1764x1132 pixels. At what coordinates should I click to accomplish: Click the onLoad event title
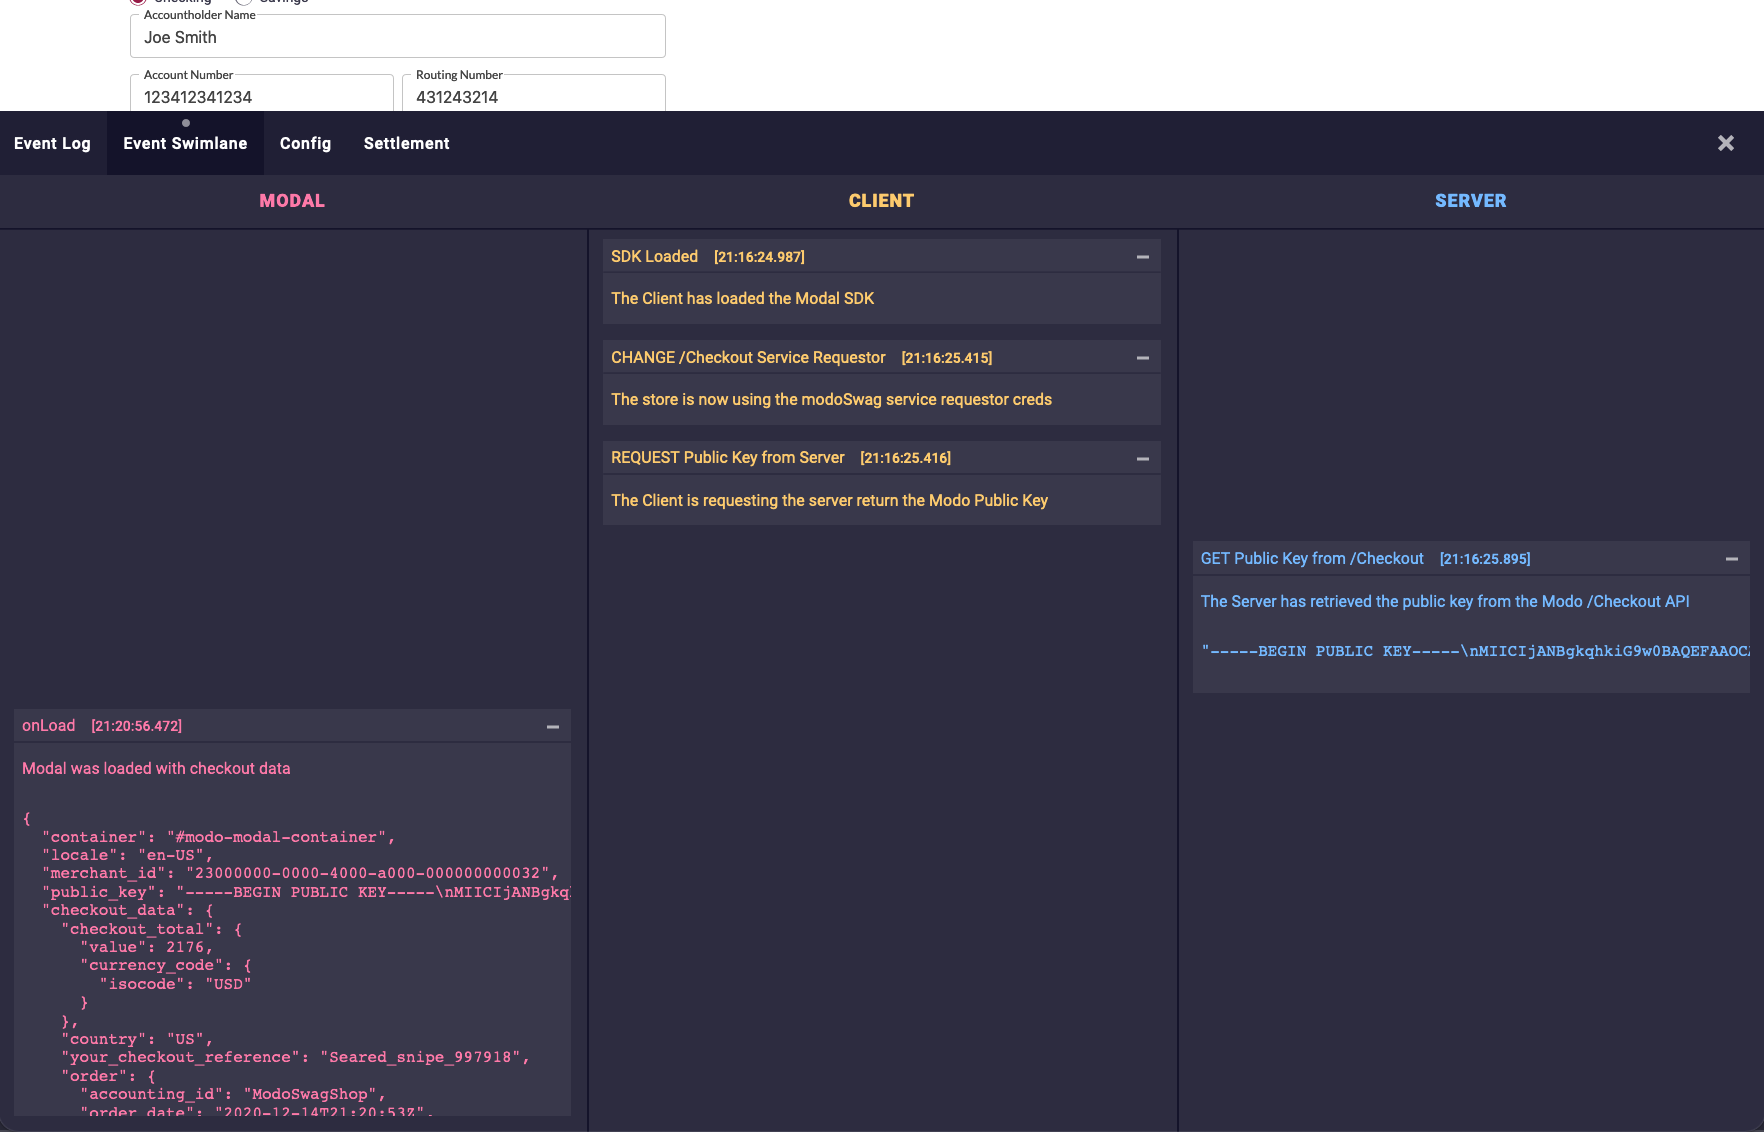point(48,726)
